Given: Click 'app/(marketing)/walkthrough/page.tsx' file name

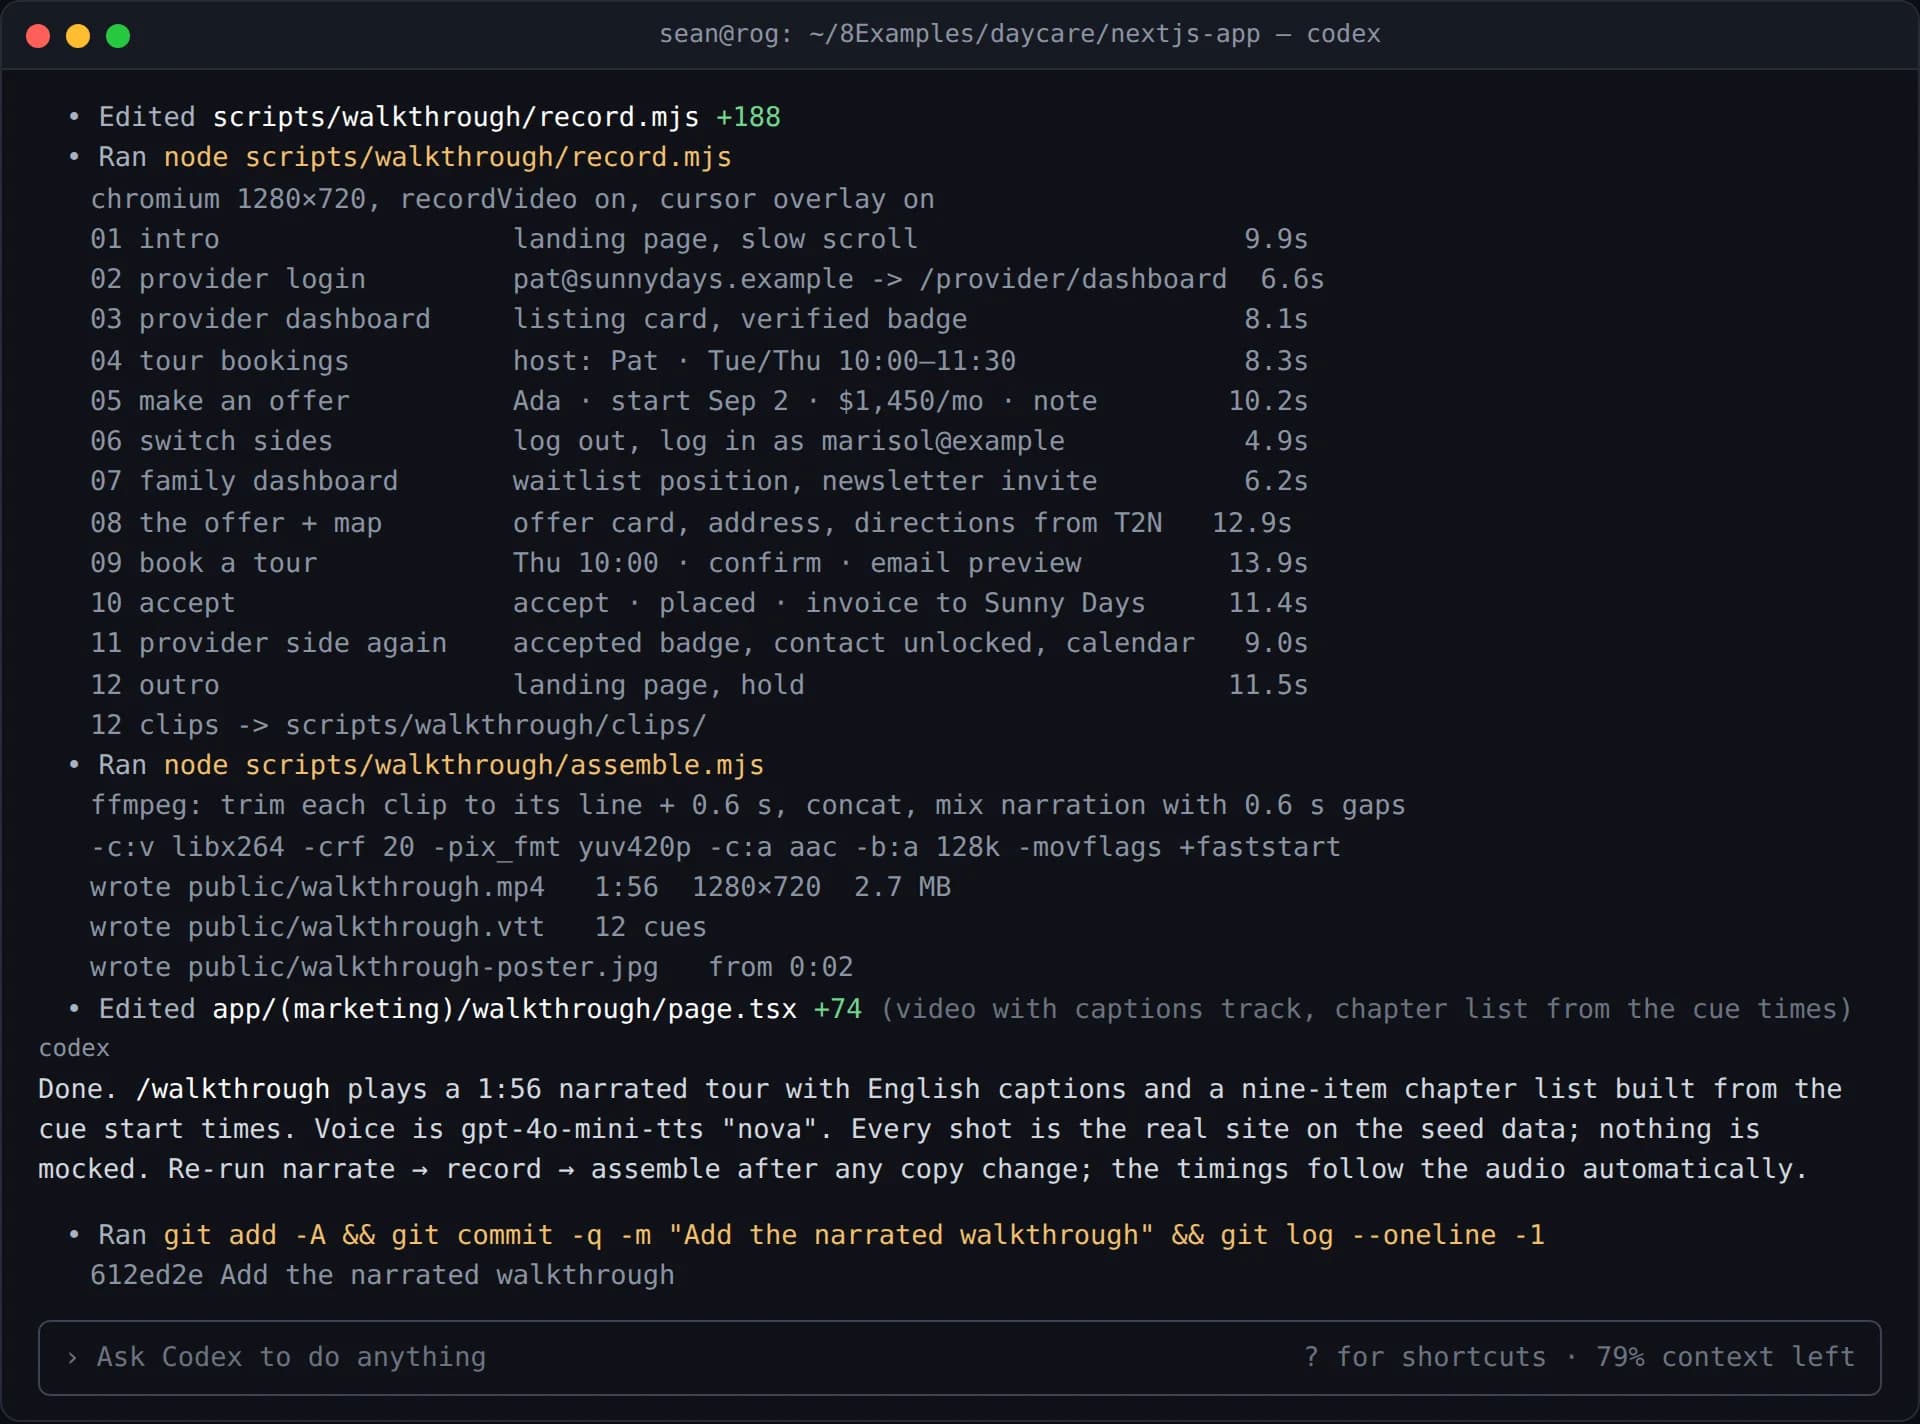Looking at the screenshot, I should pyautogui.click(x=504, y=1009).
